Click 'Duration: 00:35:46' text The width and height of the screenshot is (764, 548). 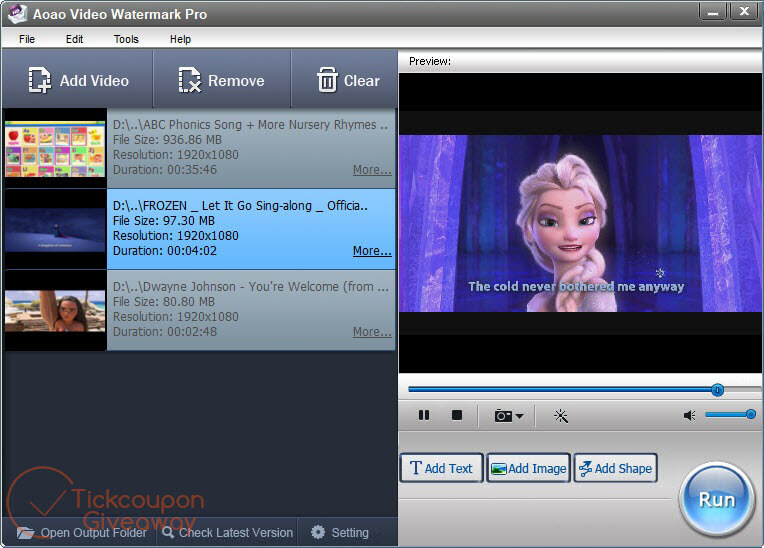click(x=165, y=170)
